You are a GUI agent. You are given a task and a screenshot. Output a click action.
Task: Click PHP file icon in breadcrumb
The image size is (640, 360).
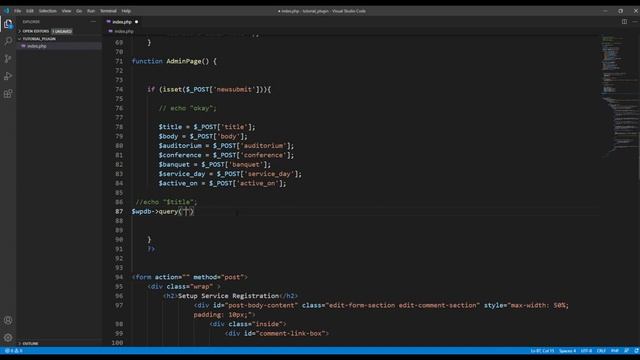[x=110, y=31]
